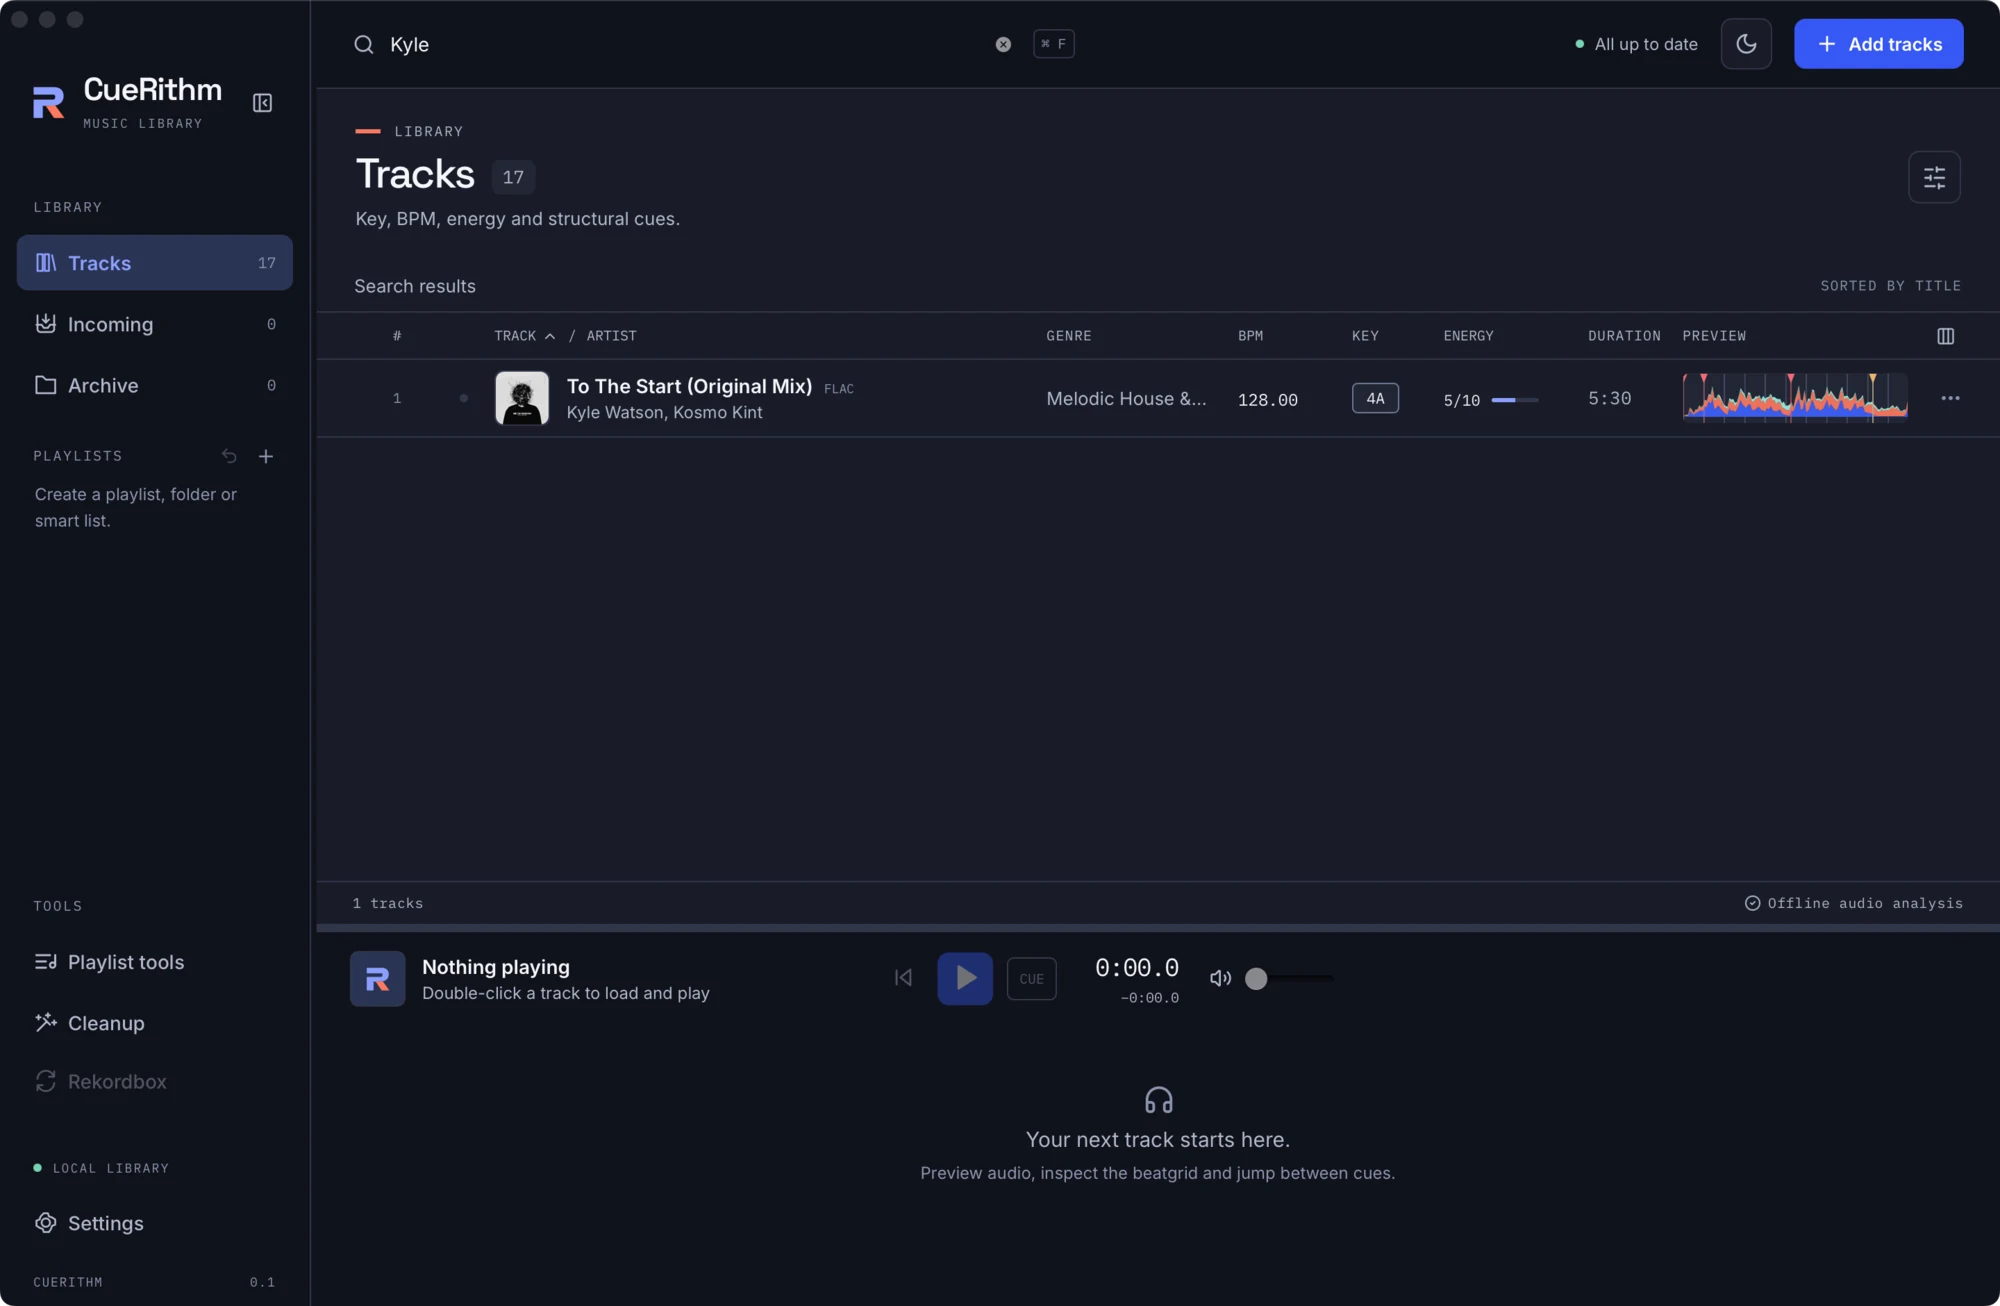
Task: Sort by the Key column header
Action: pyautogui.click(x=1365, y=336)
